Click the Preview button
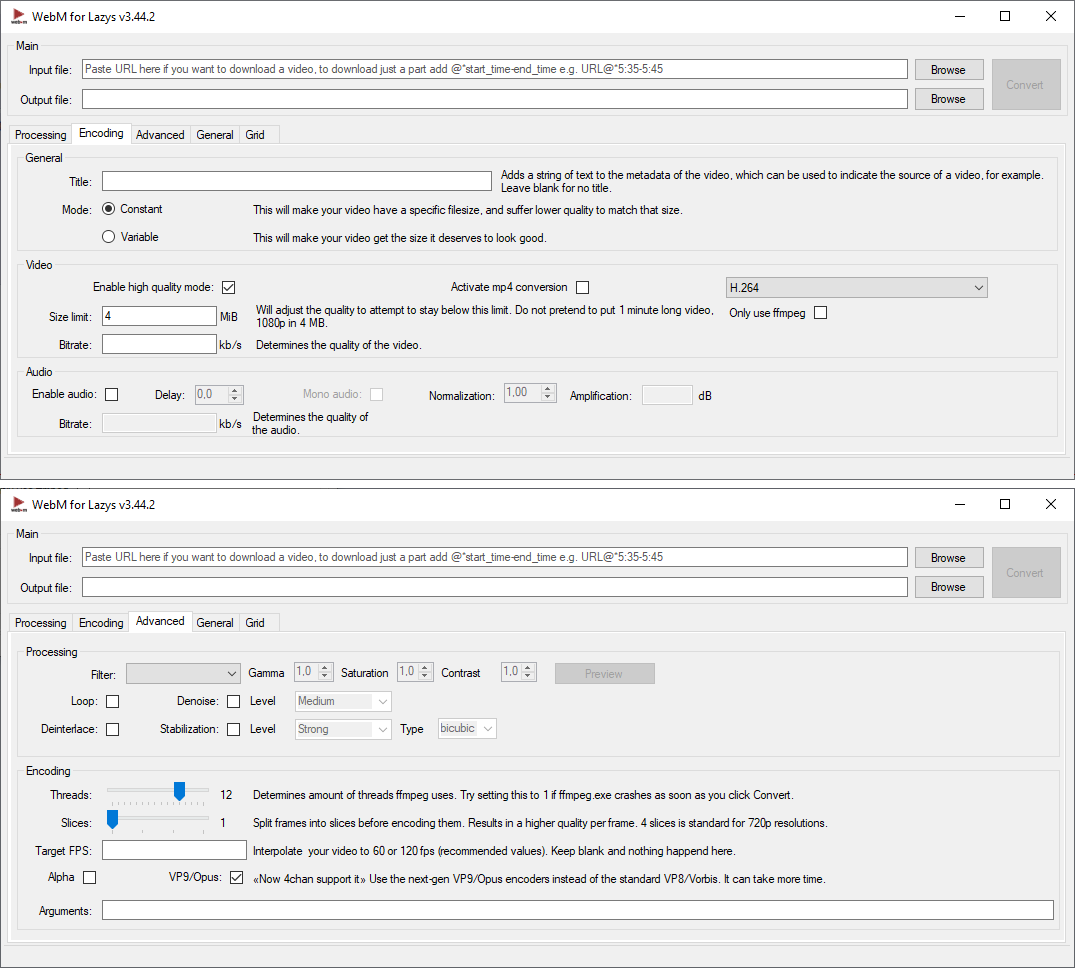This screenshot has width=1075, height=971. 605,674
